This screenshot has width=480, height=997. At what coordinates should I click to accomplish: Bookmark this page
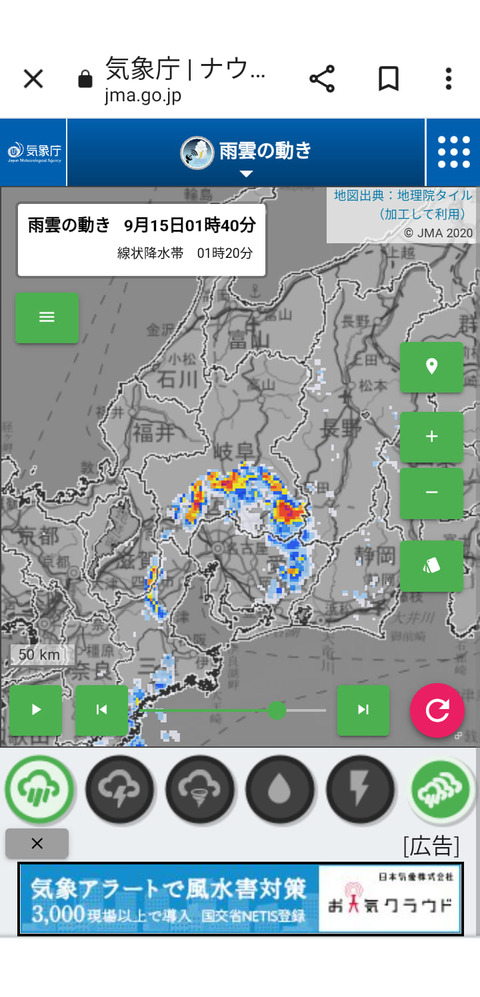(388, 79)
